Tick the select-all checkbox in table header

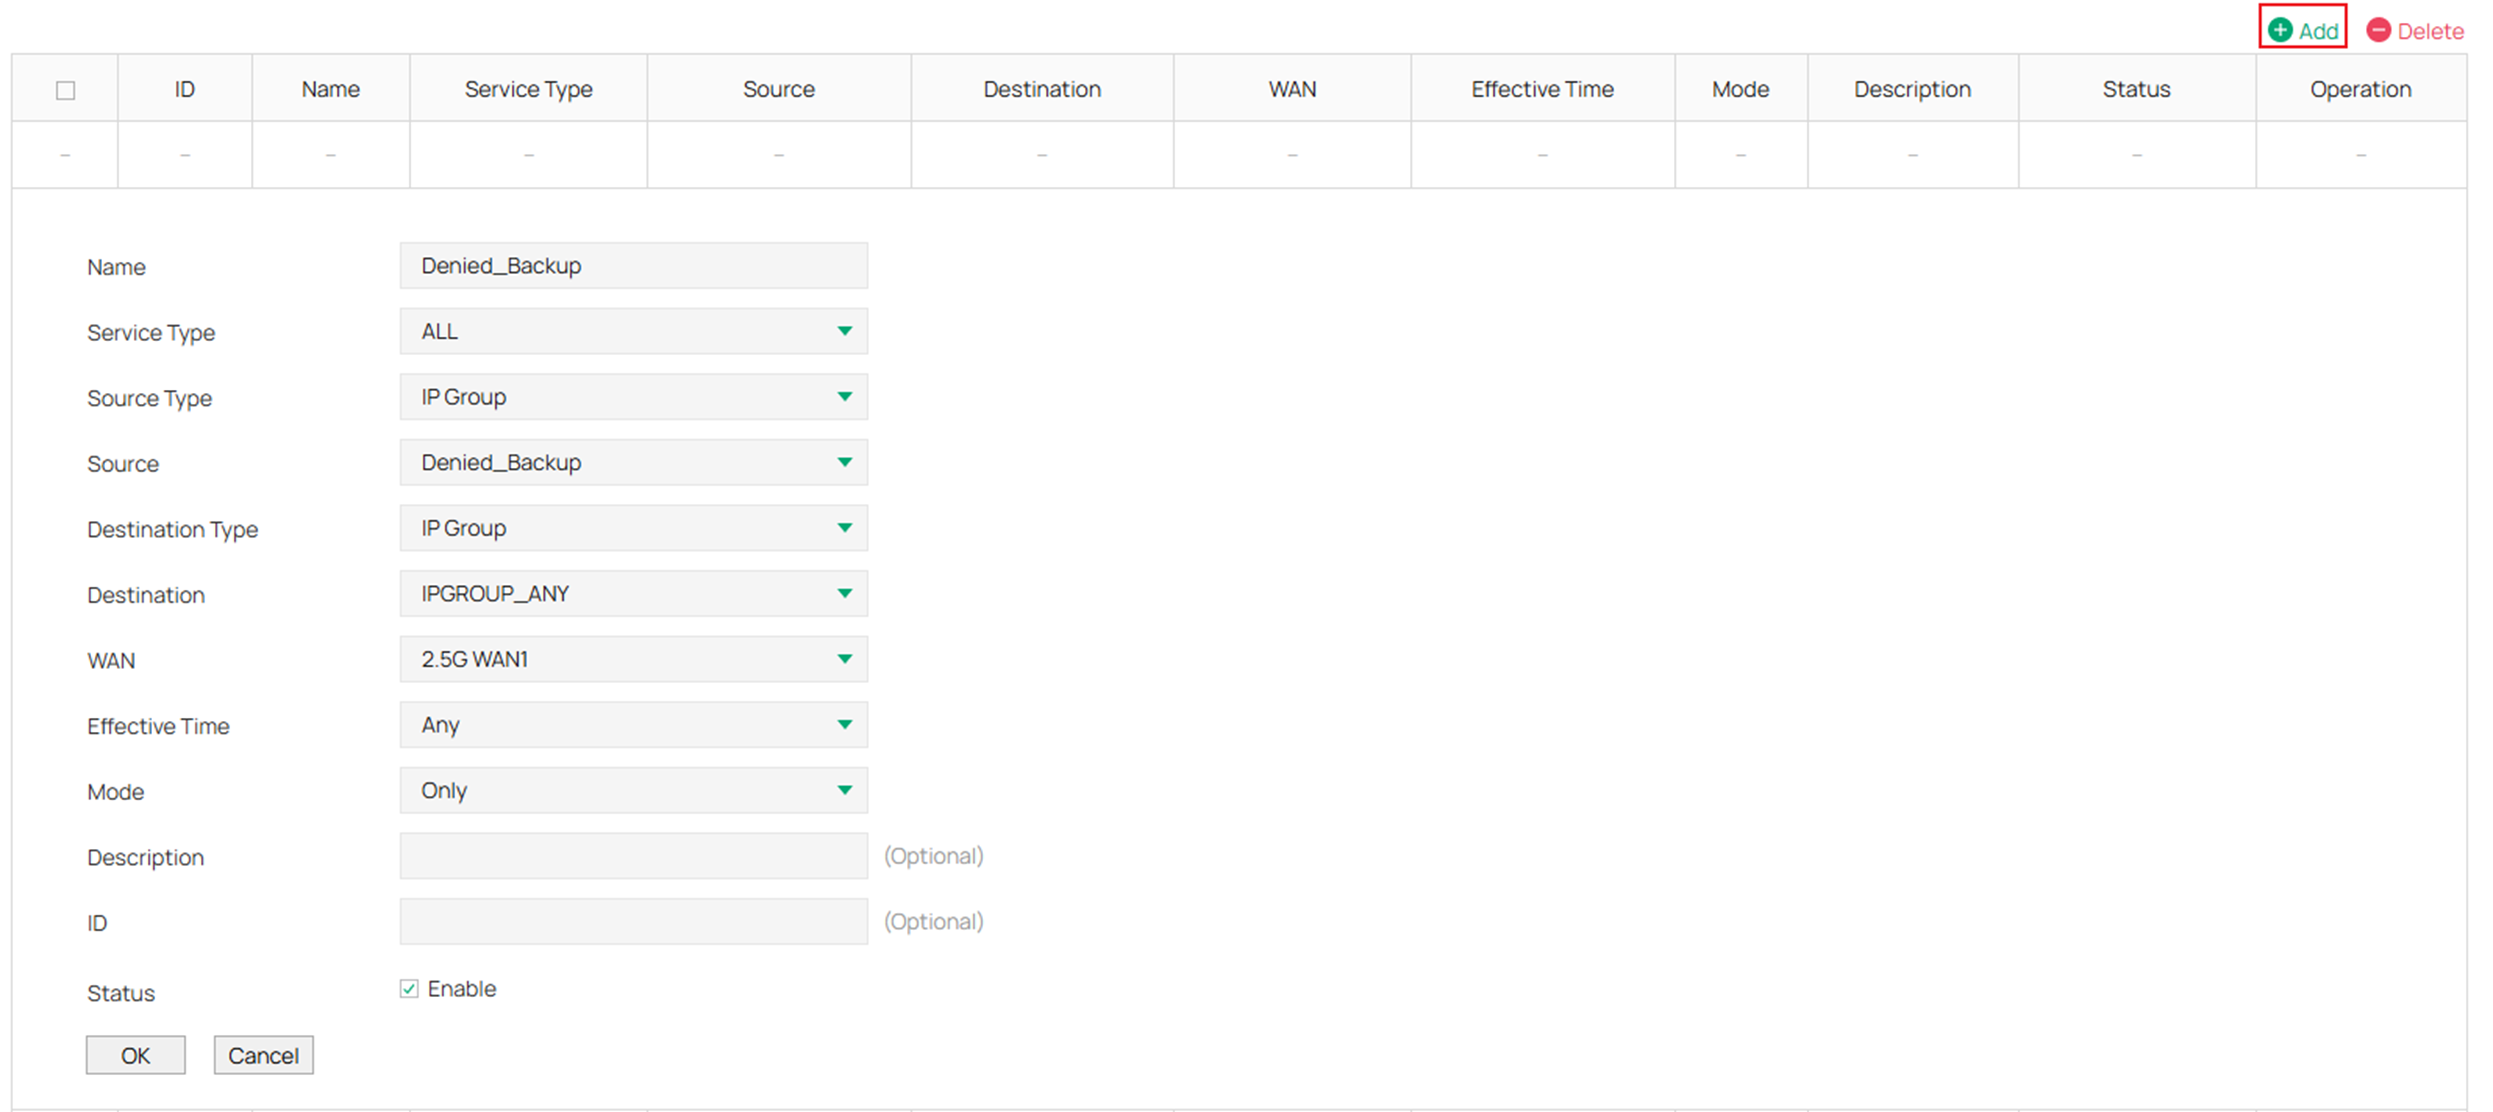point(66,90)
